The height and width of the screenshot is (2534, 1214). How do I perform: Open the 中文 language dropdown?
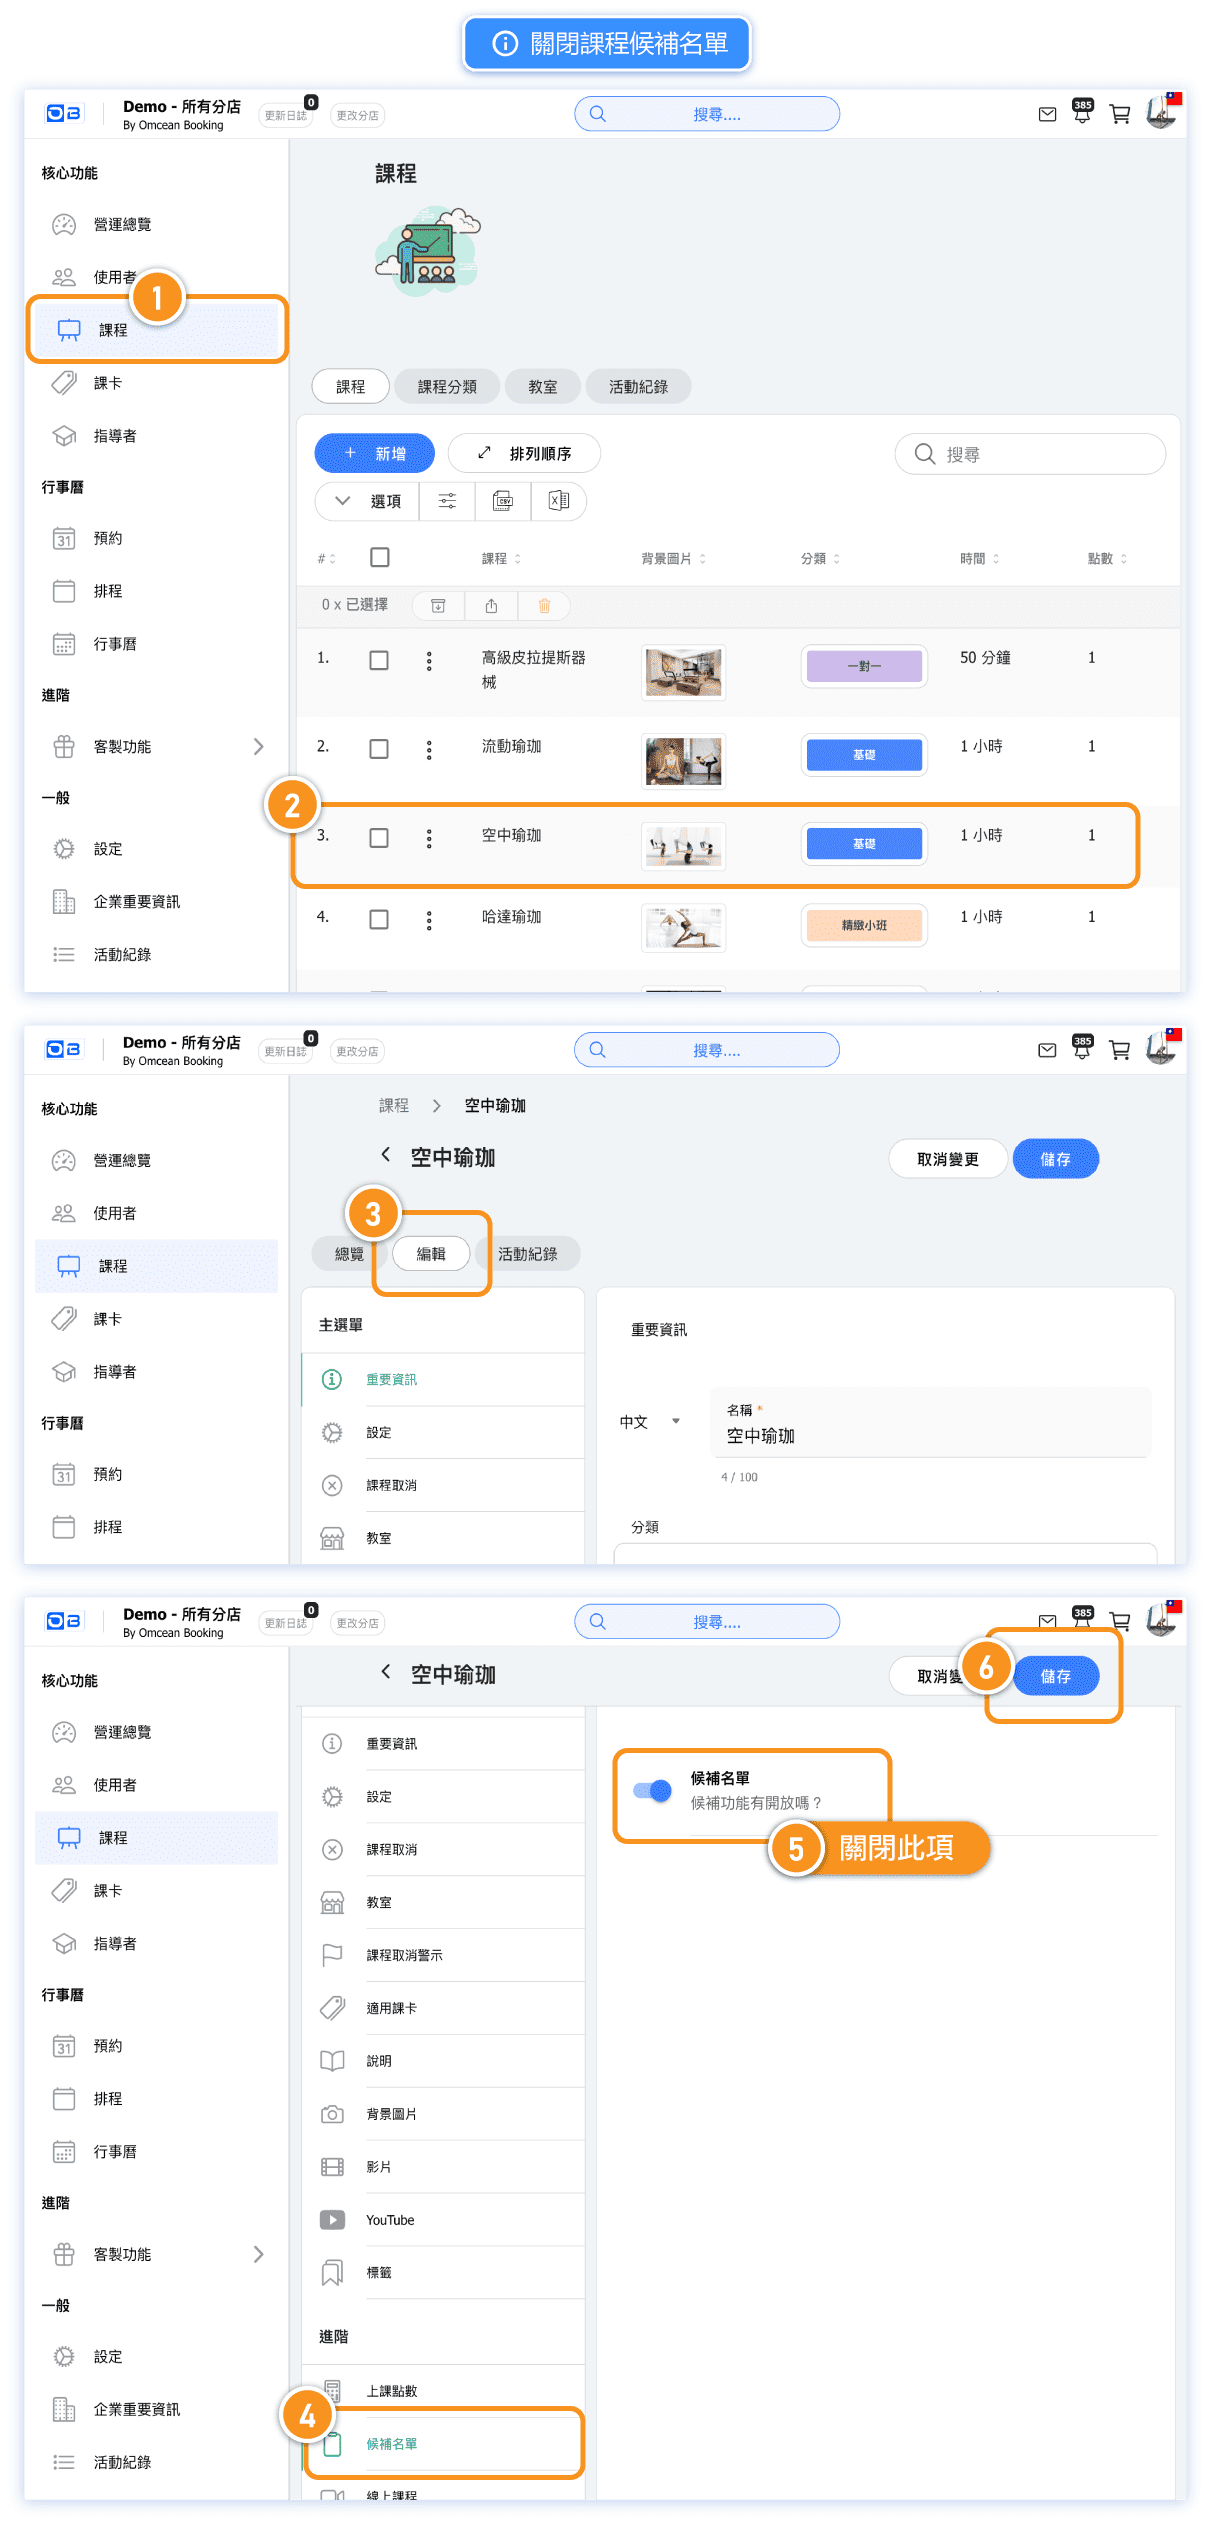click(649, 1422)
